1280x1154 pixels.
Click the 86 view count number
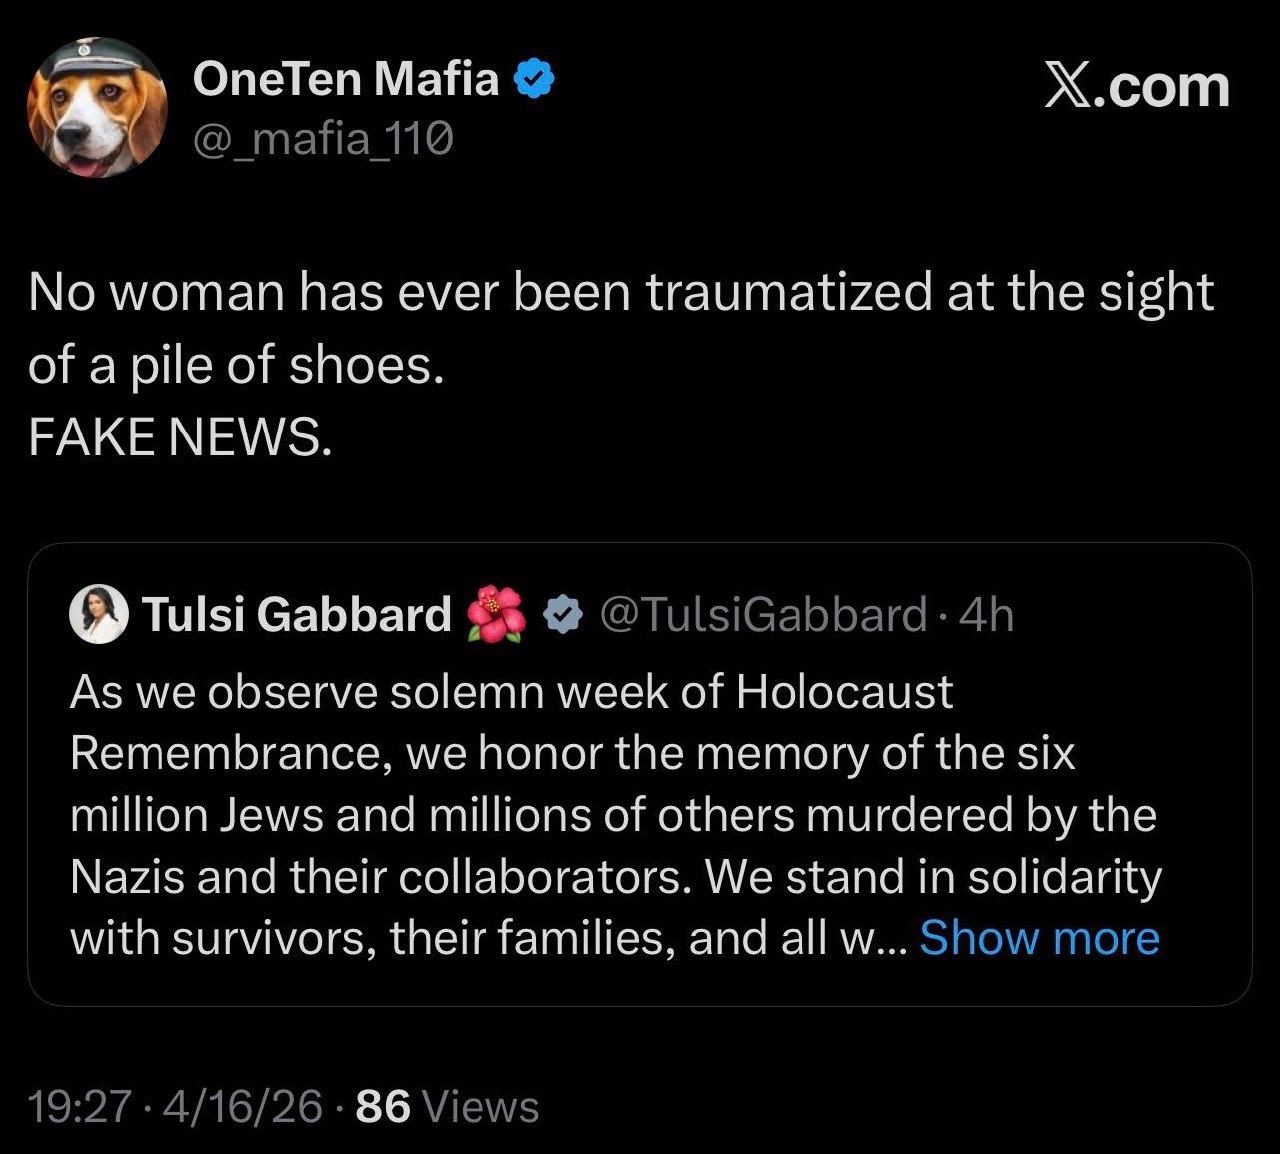[383, 1106]
